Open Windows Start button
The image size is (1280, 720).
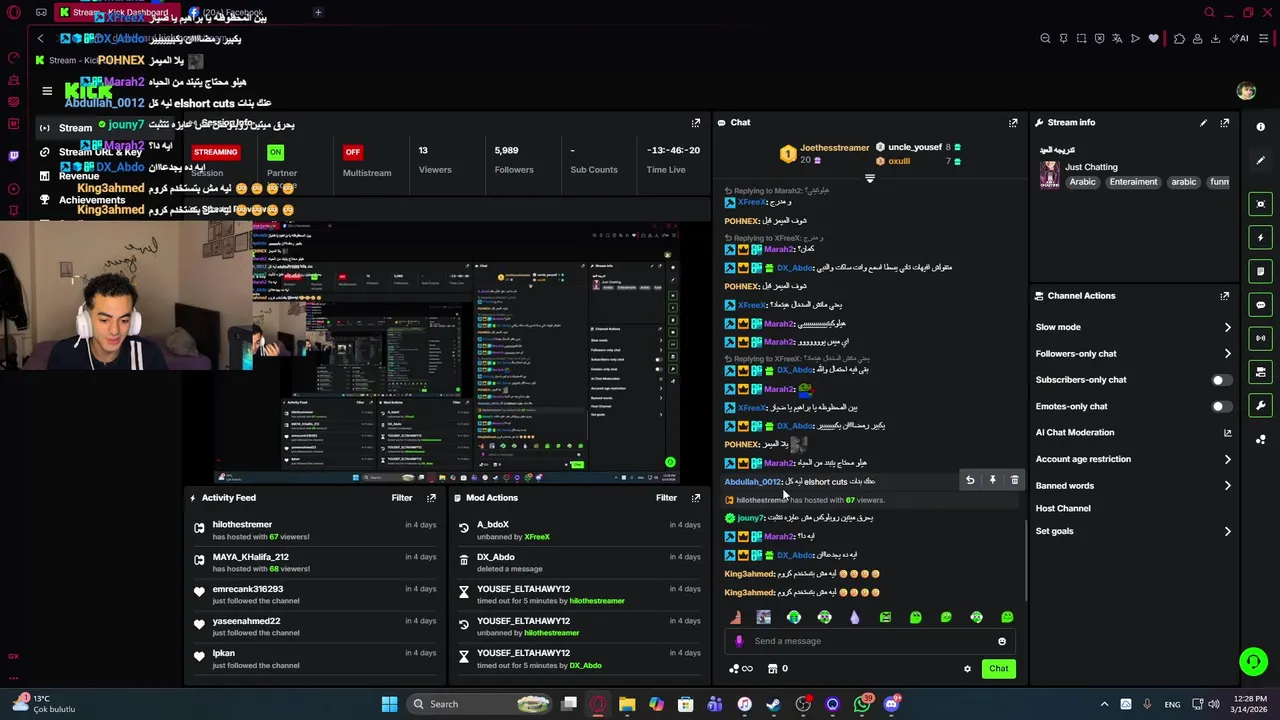click(389, 704)
